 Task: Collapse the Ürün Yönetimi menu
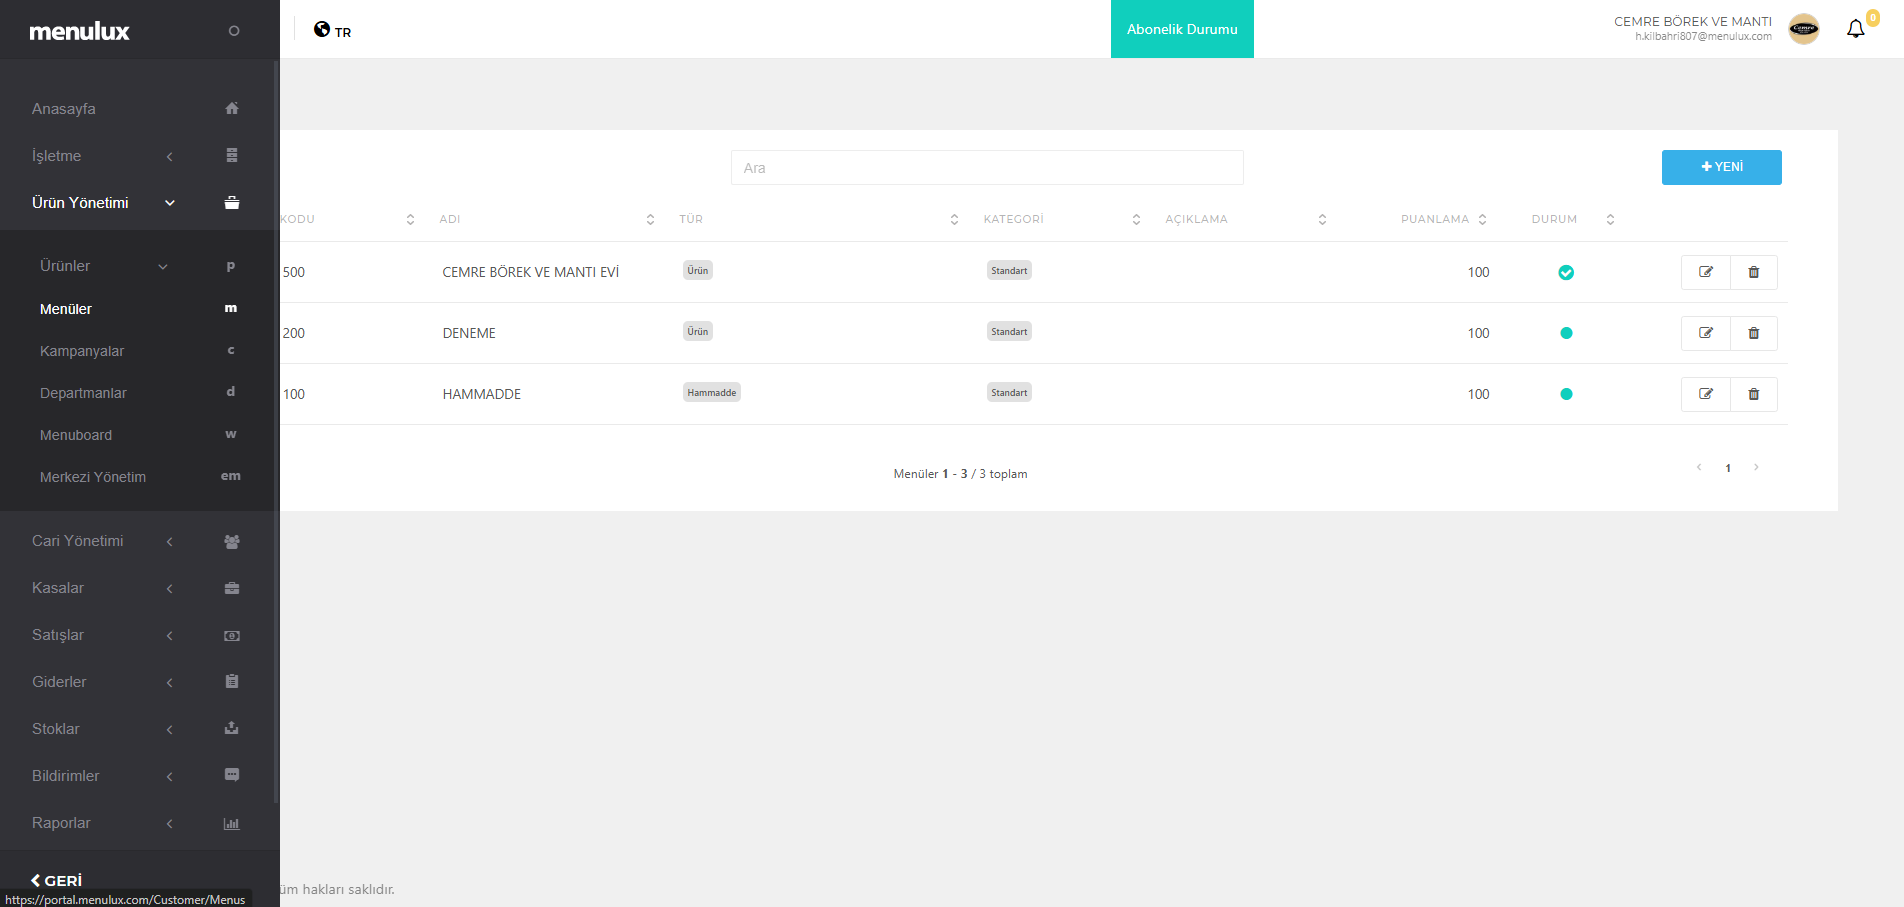pos(170,203)
